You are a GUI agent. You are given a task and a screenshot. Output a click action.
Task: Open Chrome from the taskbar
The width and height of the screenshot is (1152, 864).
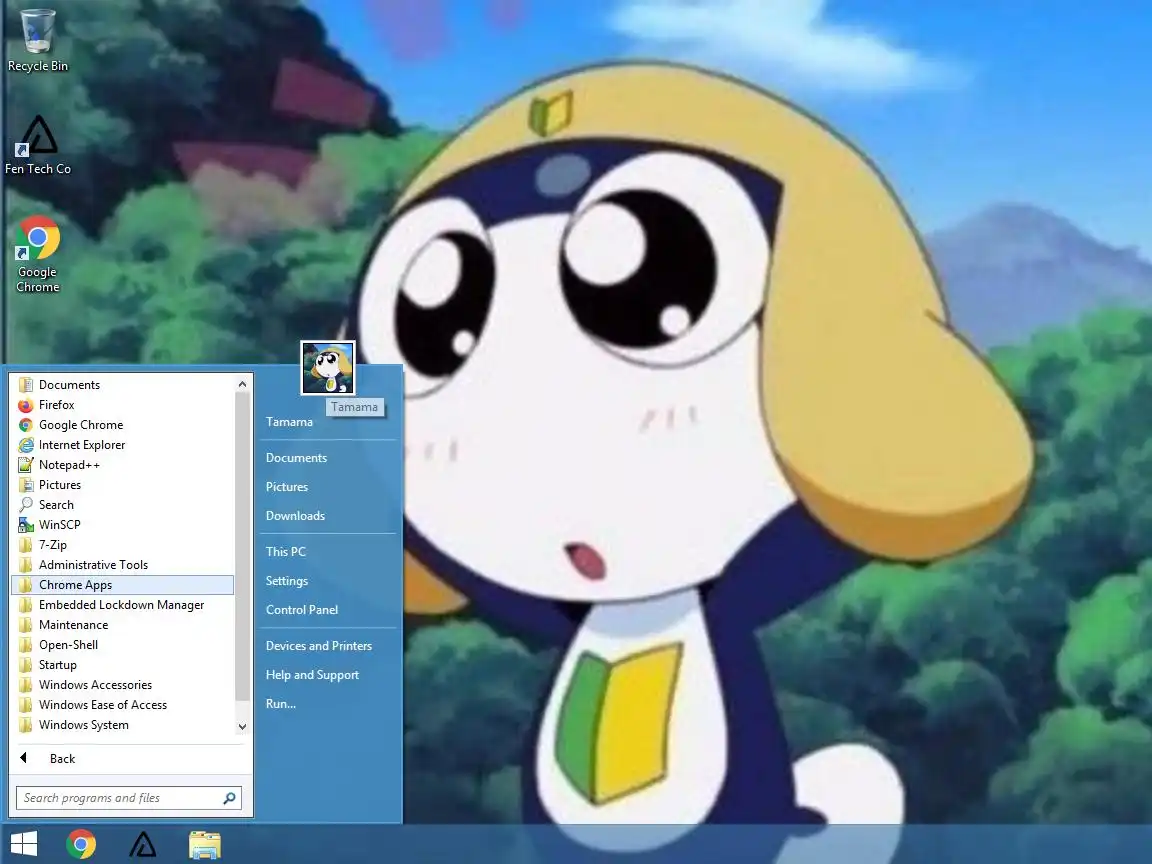click(x=81, y=844)
